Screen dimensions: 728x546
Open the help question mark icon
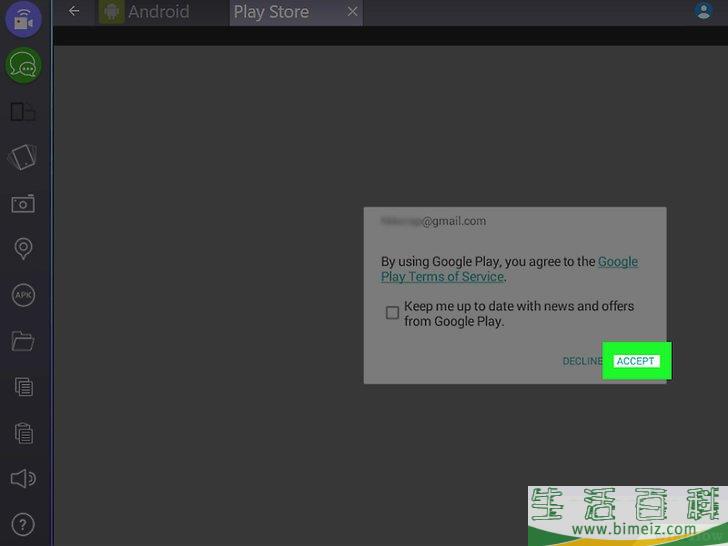click(x=23, y=525)
